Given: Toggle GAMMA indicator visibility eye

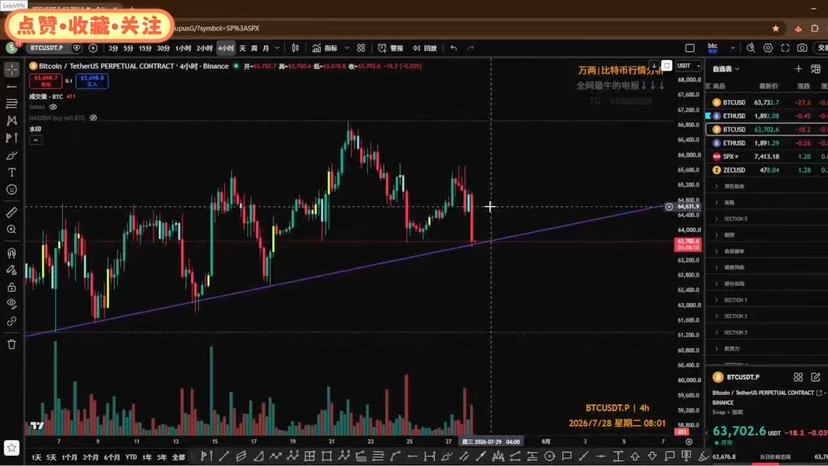Looking at the screenshot, I should pos(53,107).
